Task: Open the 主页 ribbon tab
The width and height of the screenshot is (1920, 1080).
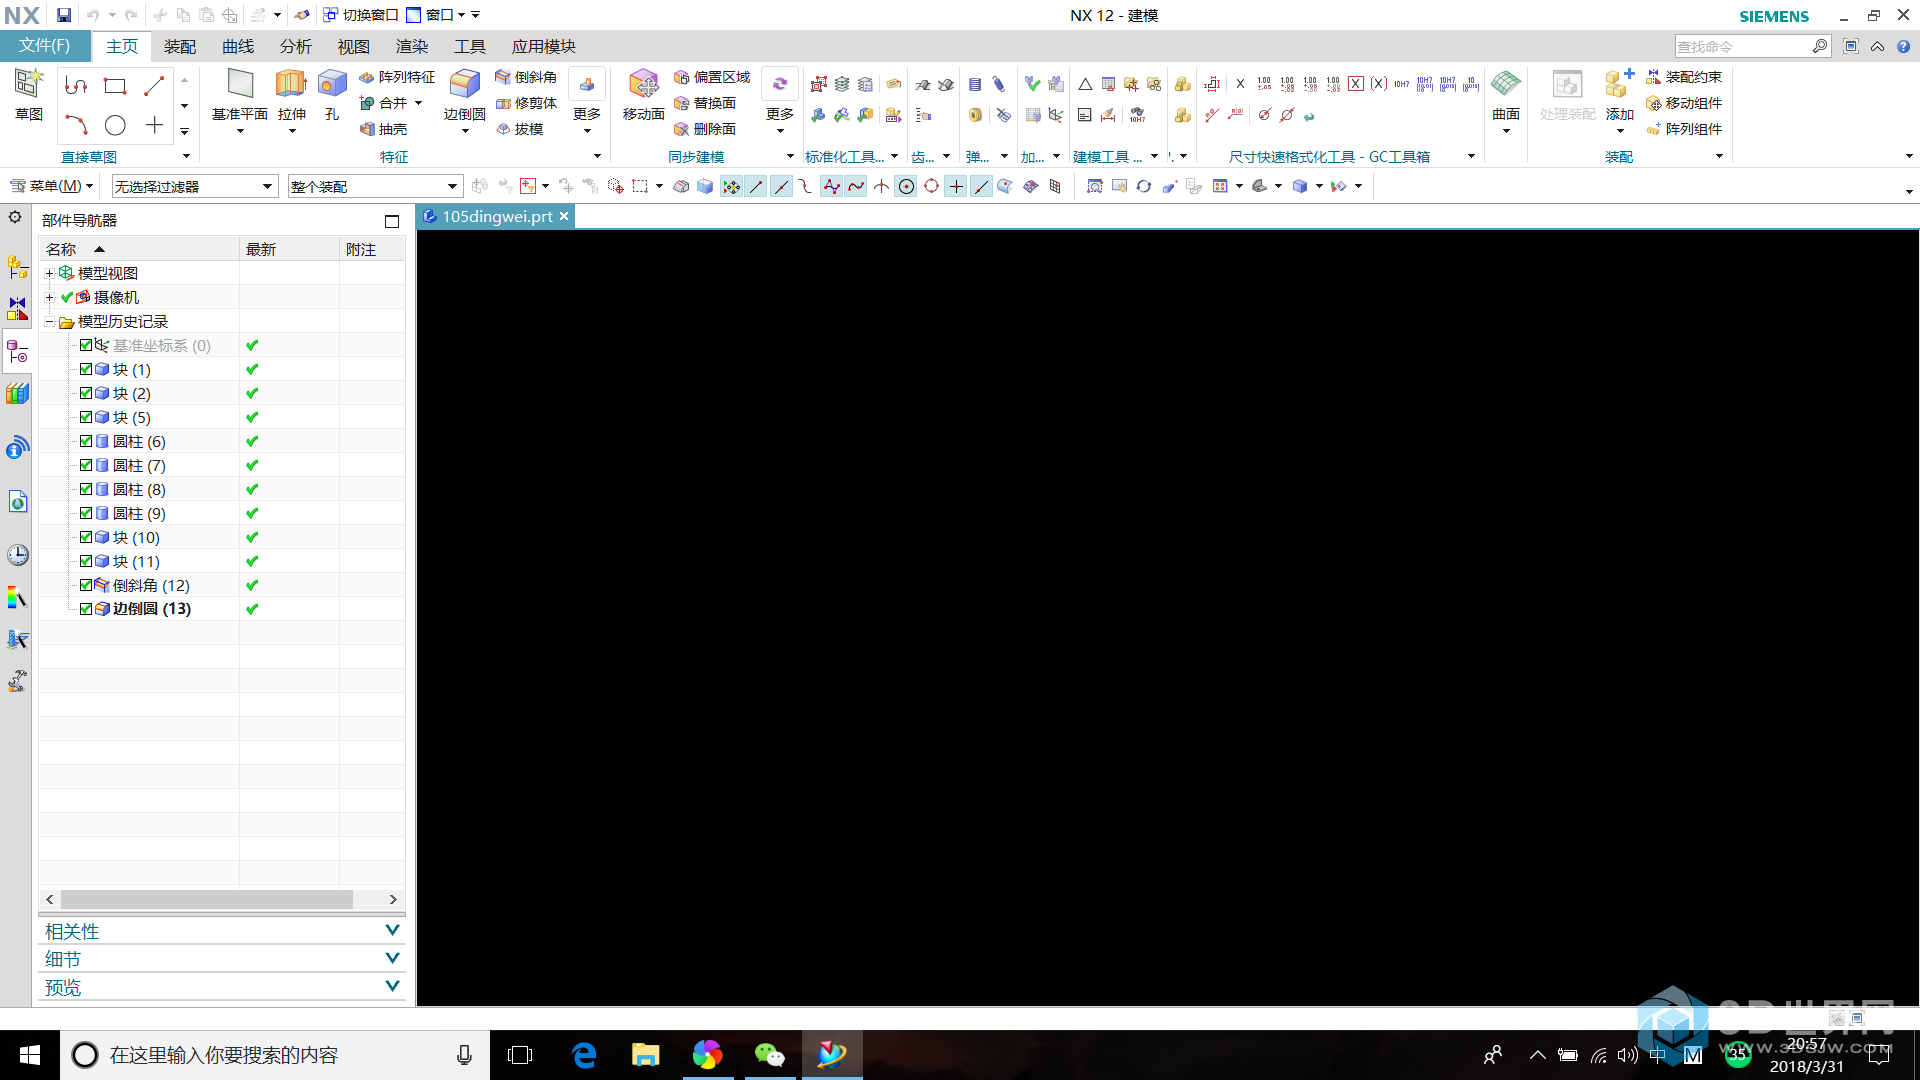Action: 120,46
